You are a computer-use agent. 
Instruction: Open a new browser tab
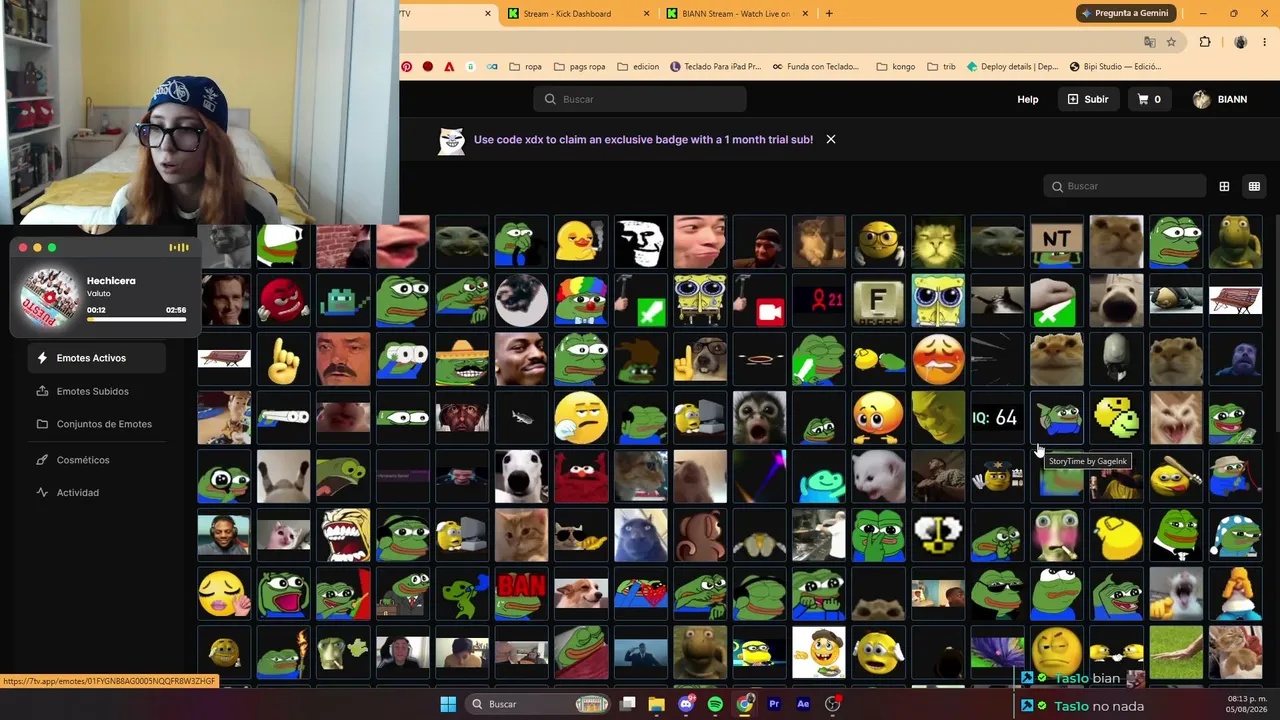(829, 14)
